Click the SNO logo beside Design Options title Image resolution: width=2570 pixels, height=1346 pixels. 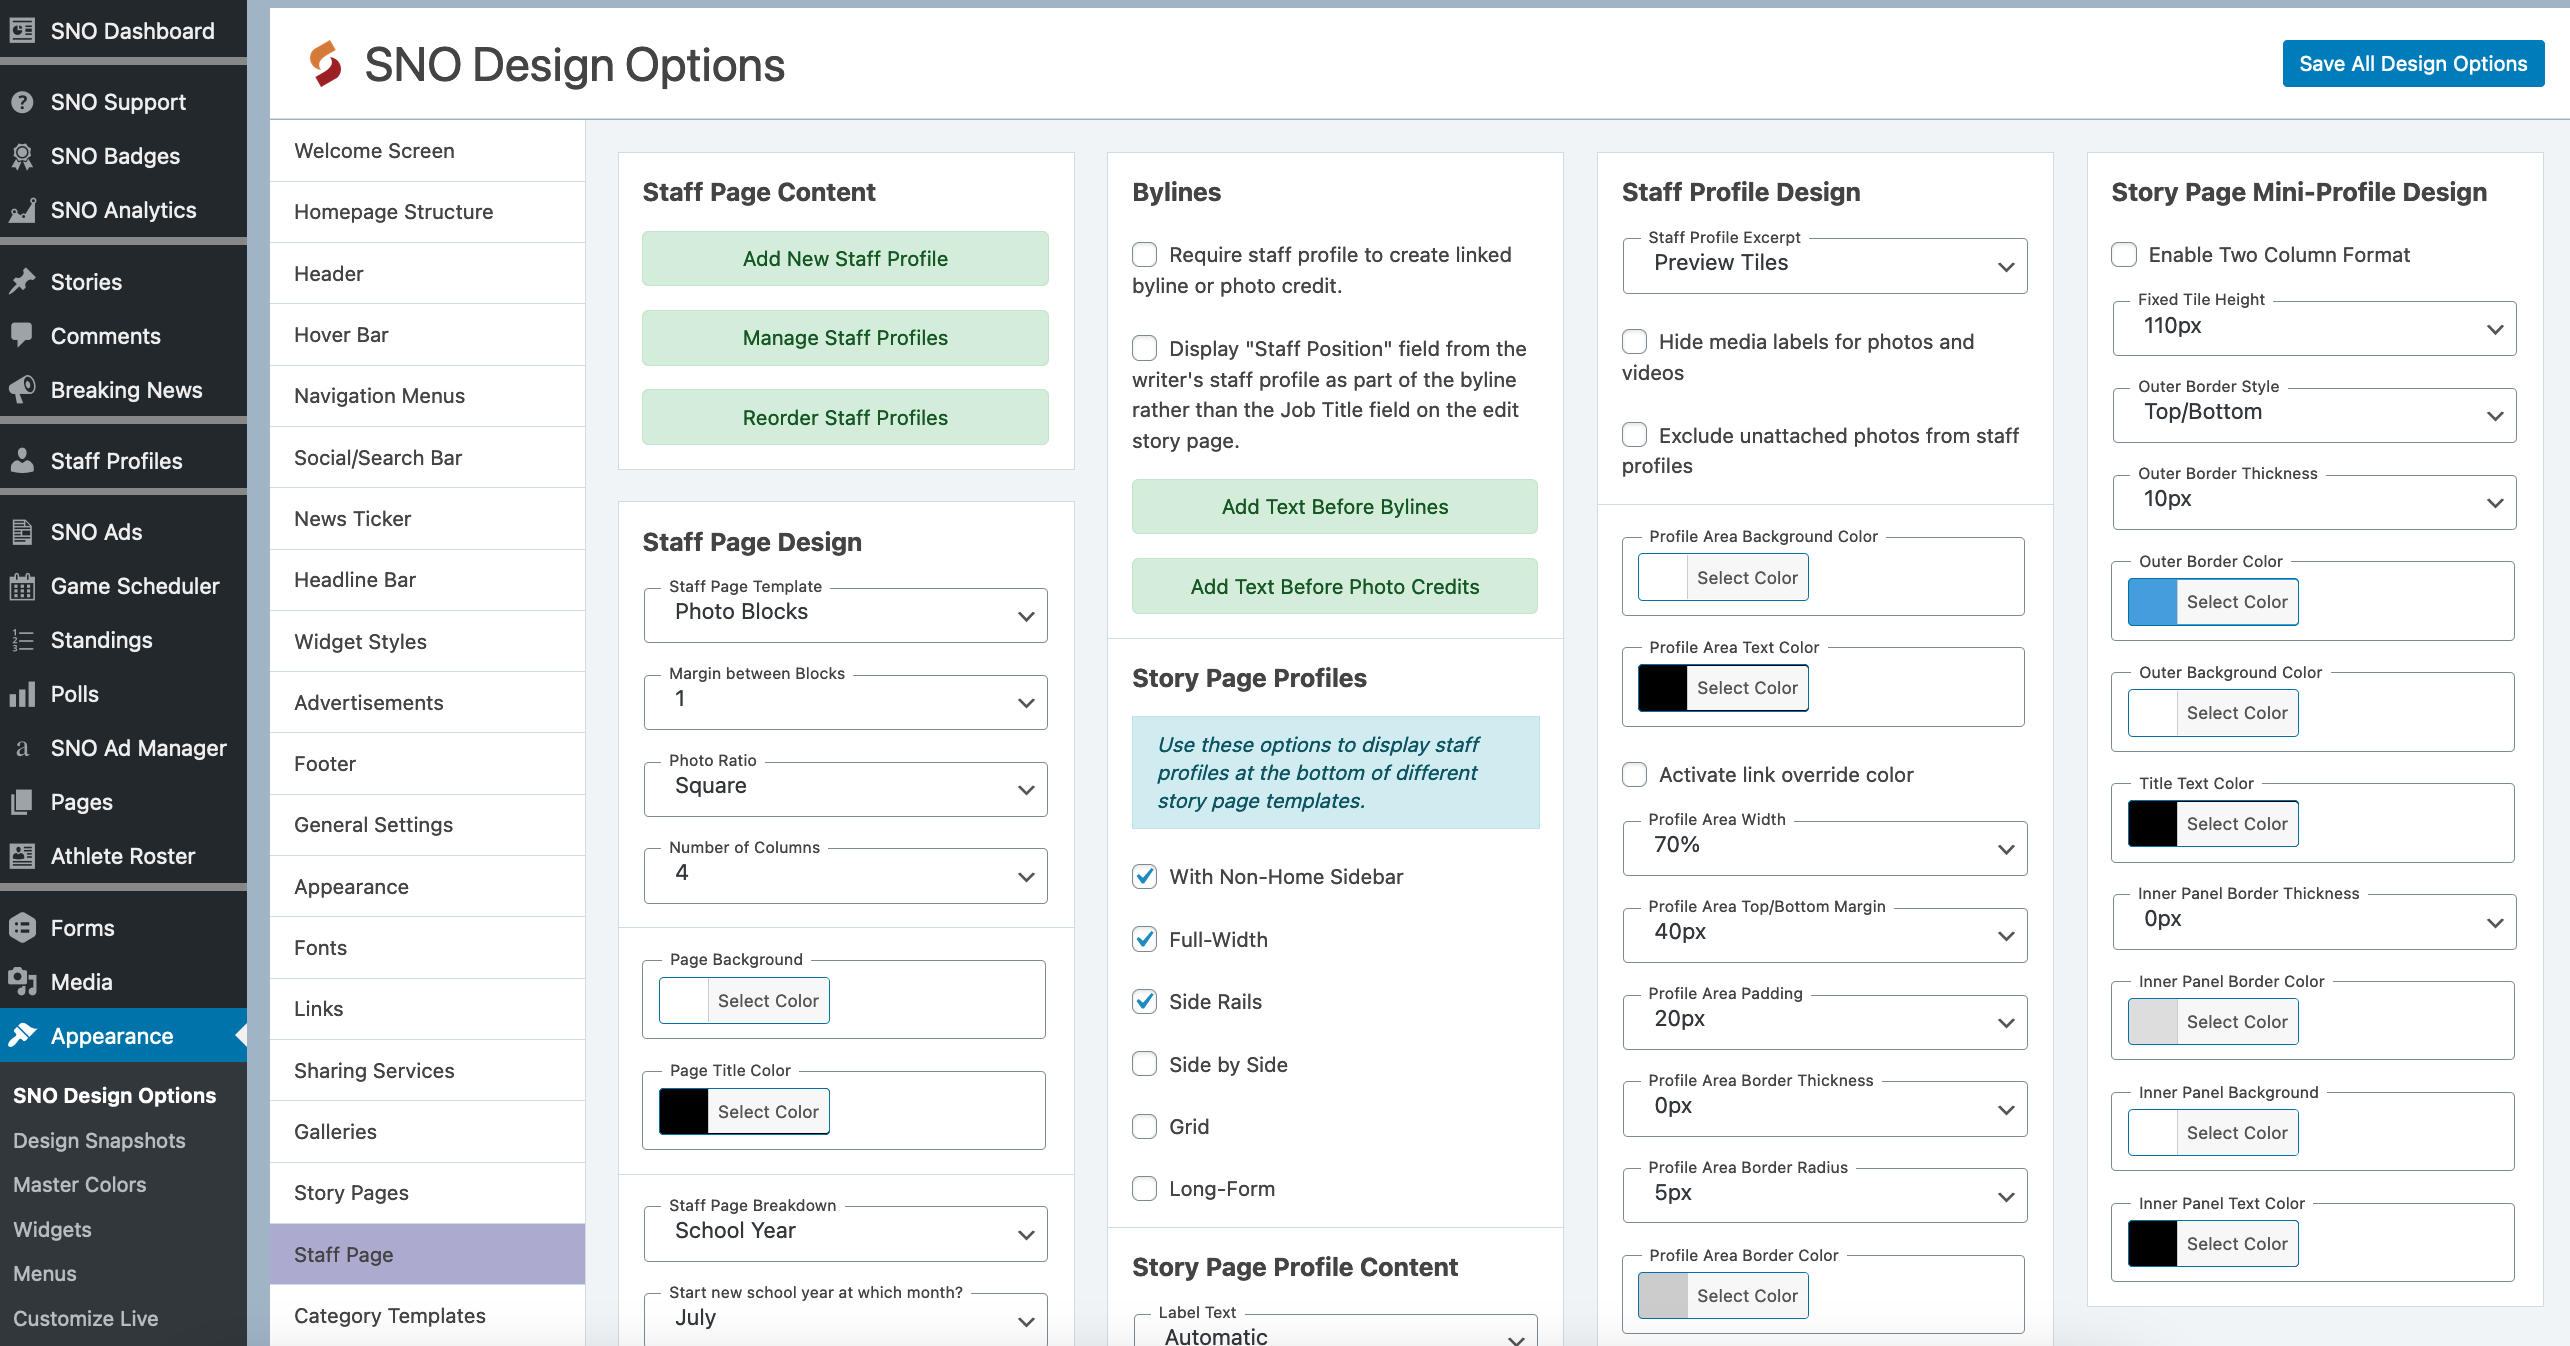pos(326,64)
